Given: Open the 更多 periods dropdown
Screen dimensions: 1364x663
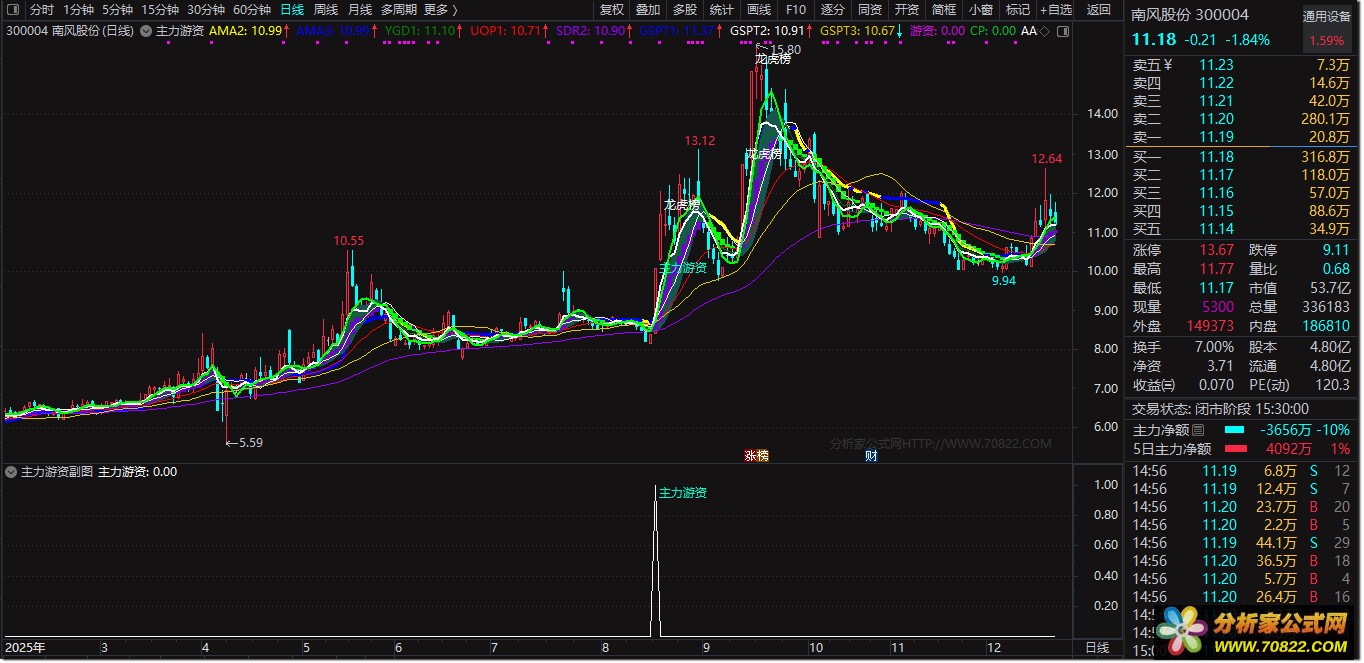Looking at the screenshot, I should (440, 10).
